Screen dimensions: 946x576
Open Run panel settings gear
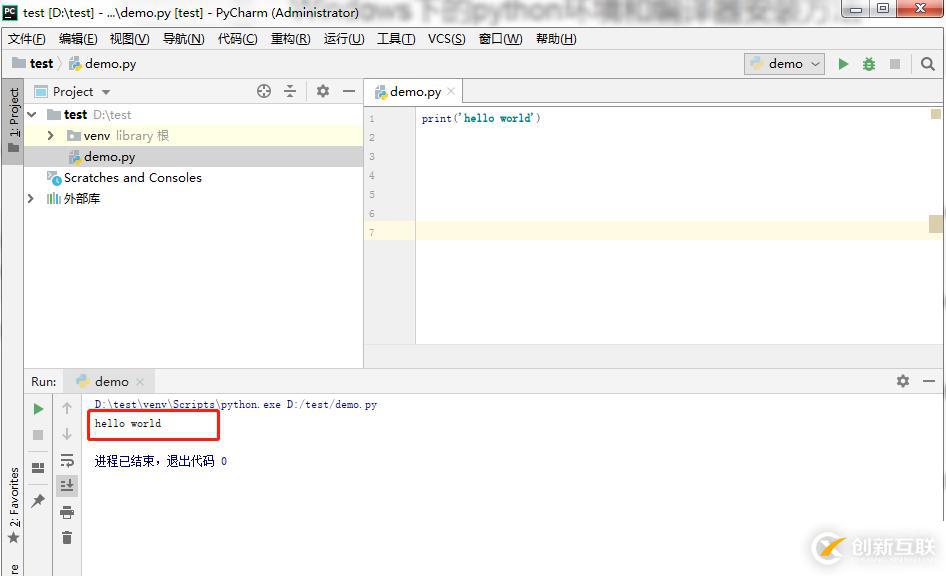click(903, 381)
